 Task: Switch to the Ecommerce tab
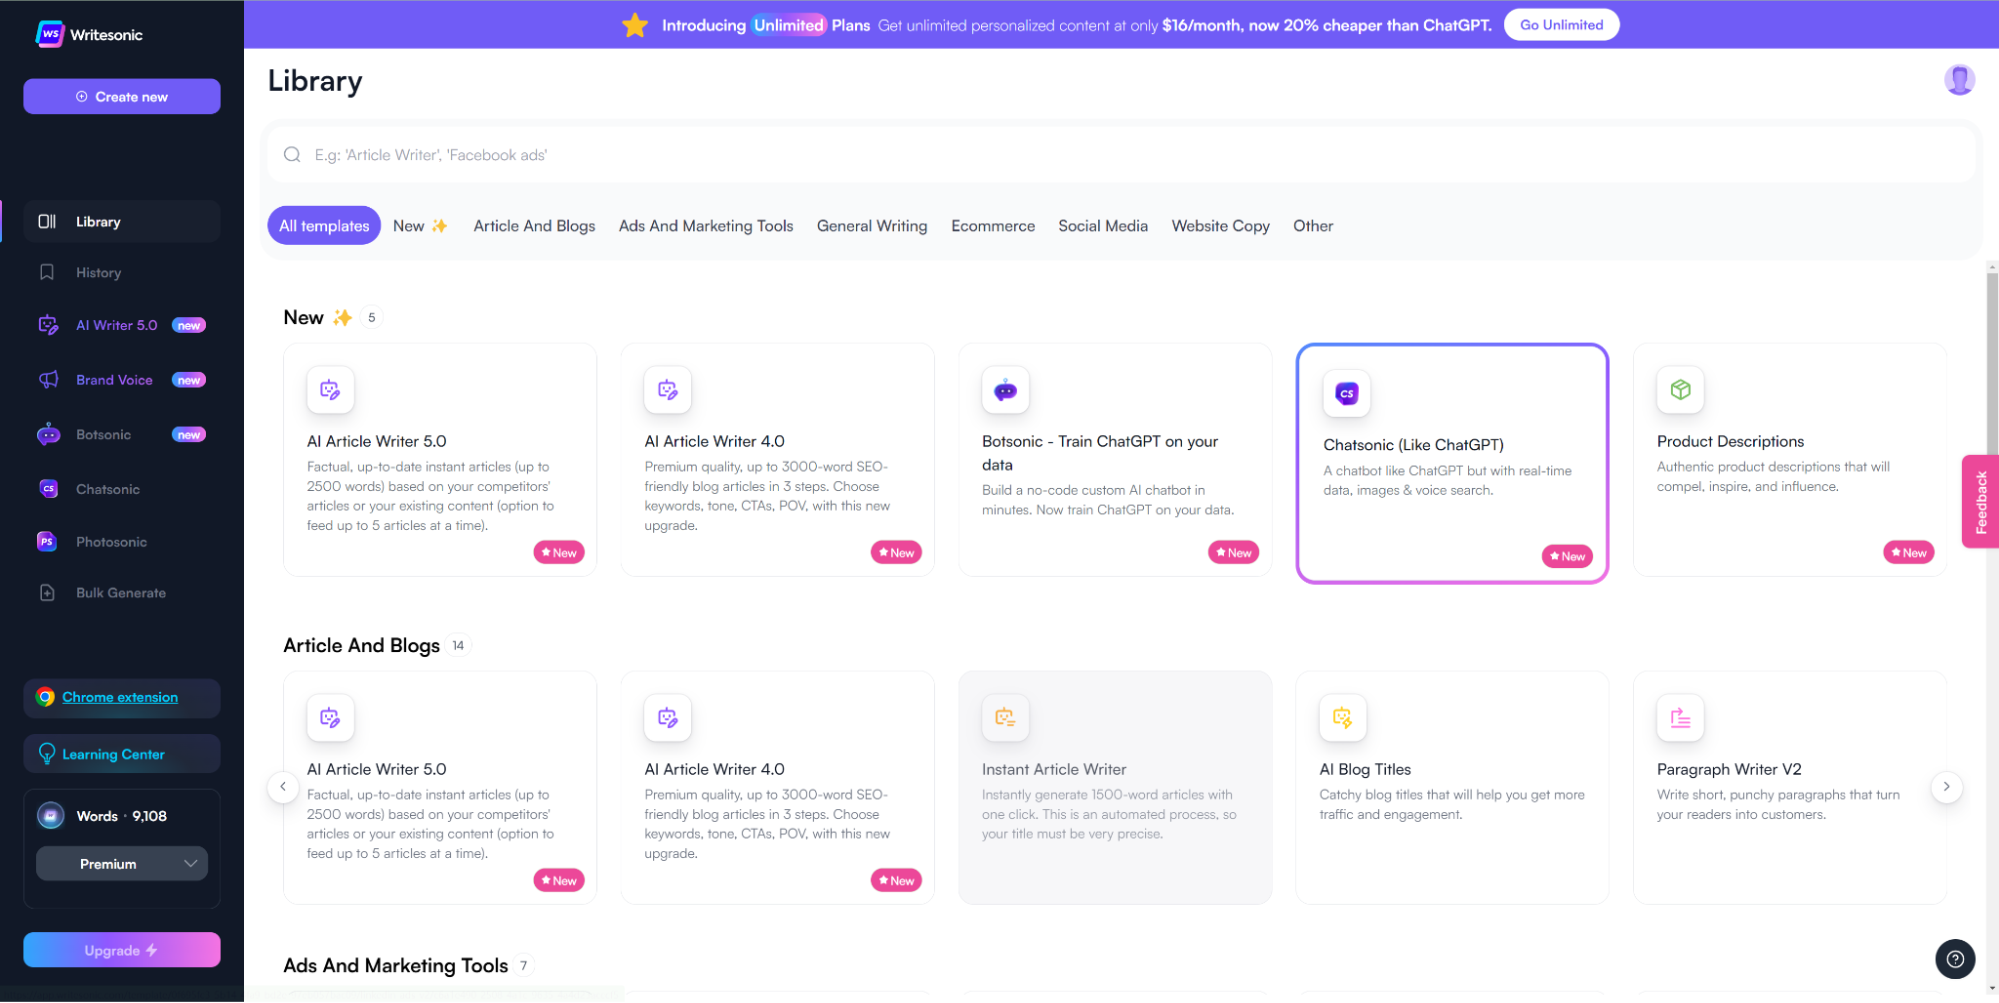coord(992,226)
